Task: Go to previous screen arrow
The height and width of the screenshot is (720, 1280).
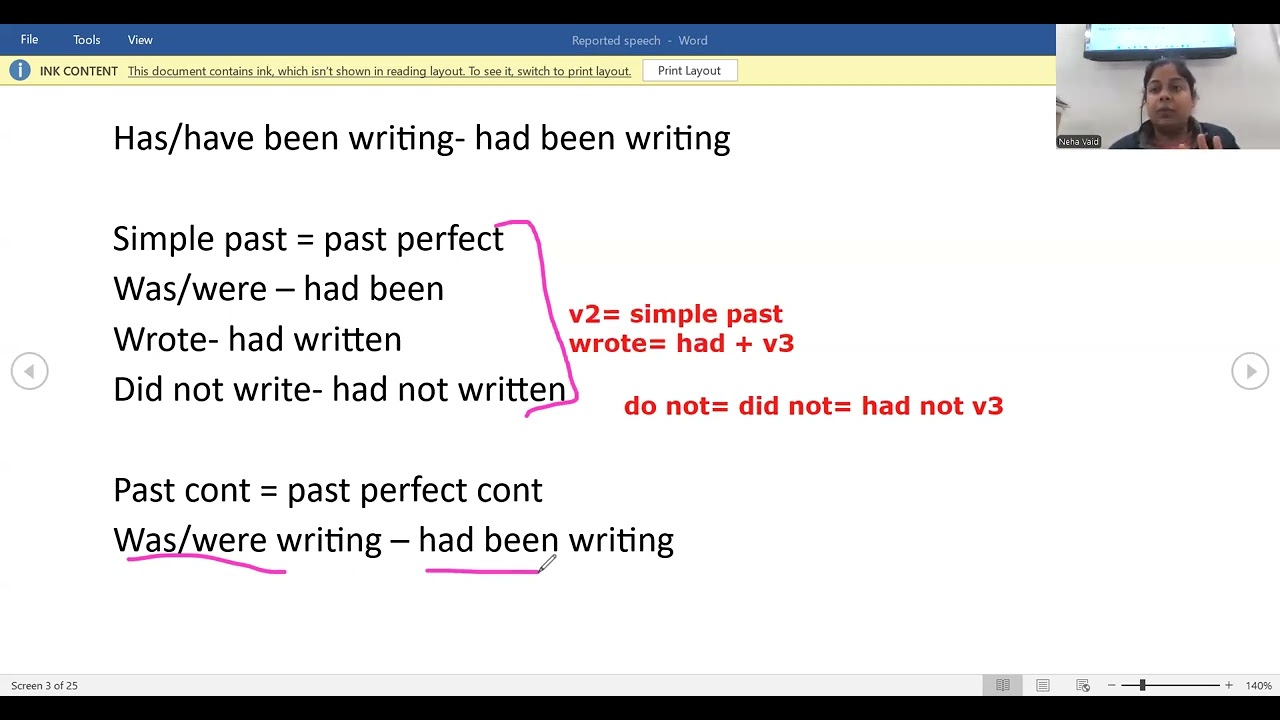Action: (29, 371)
